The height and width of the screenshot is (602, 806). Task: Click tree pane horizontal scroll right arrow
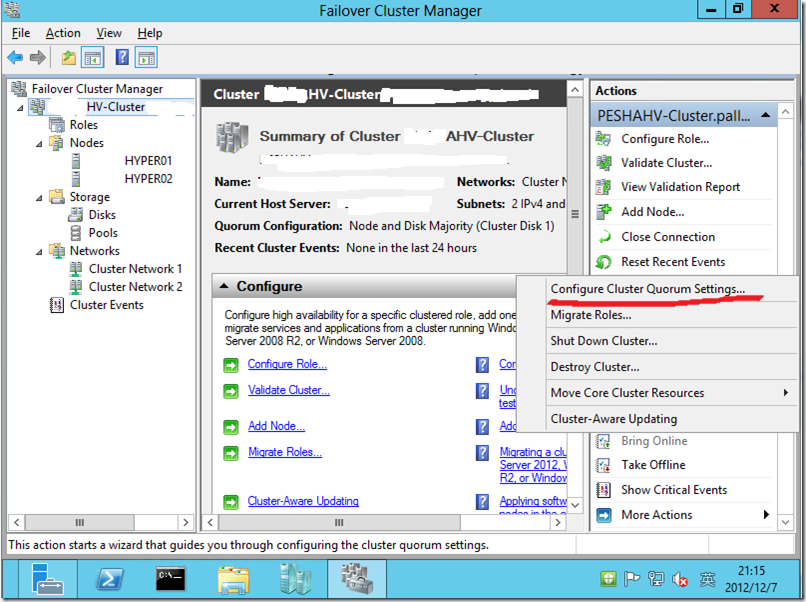[186, 522]
